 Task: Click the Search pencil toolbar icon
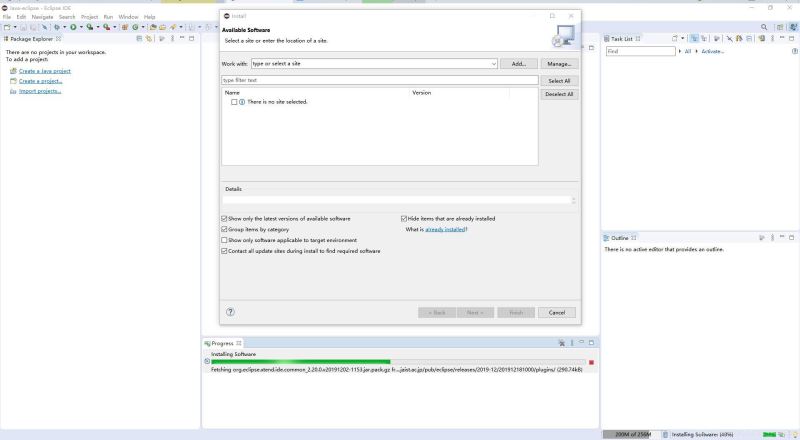coord(173,27)
